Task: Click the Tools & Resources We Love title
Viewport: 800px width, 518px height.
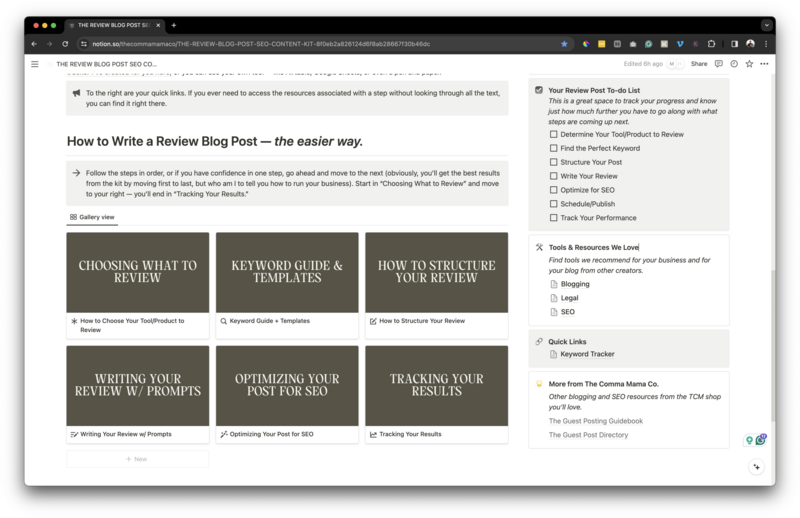Action: coord(593,247)
